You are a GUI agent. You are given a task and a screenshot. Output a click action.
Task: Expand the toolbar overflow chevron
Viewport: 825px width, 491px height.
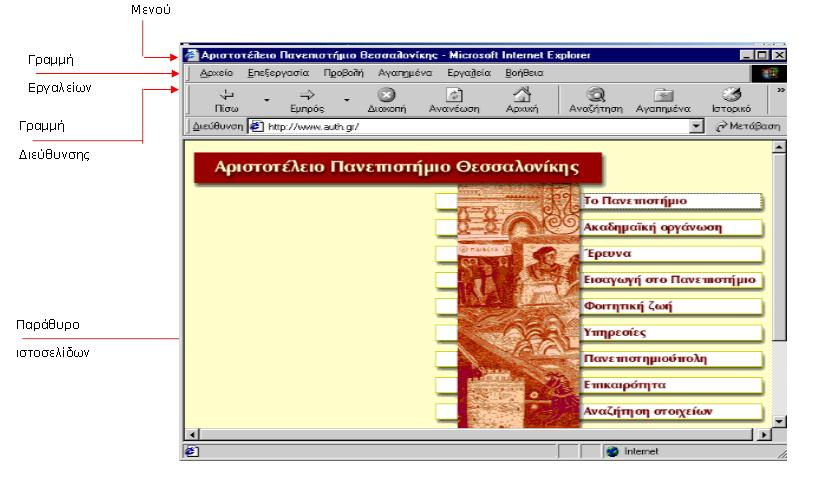pyautogui.click(x=781, y=91)
